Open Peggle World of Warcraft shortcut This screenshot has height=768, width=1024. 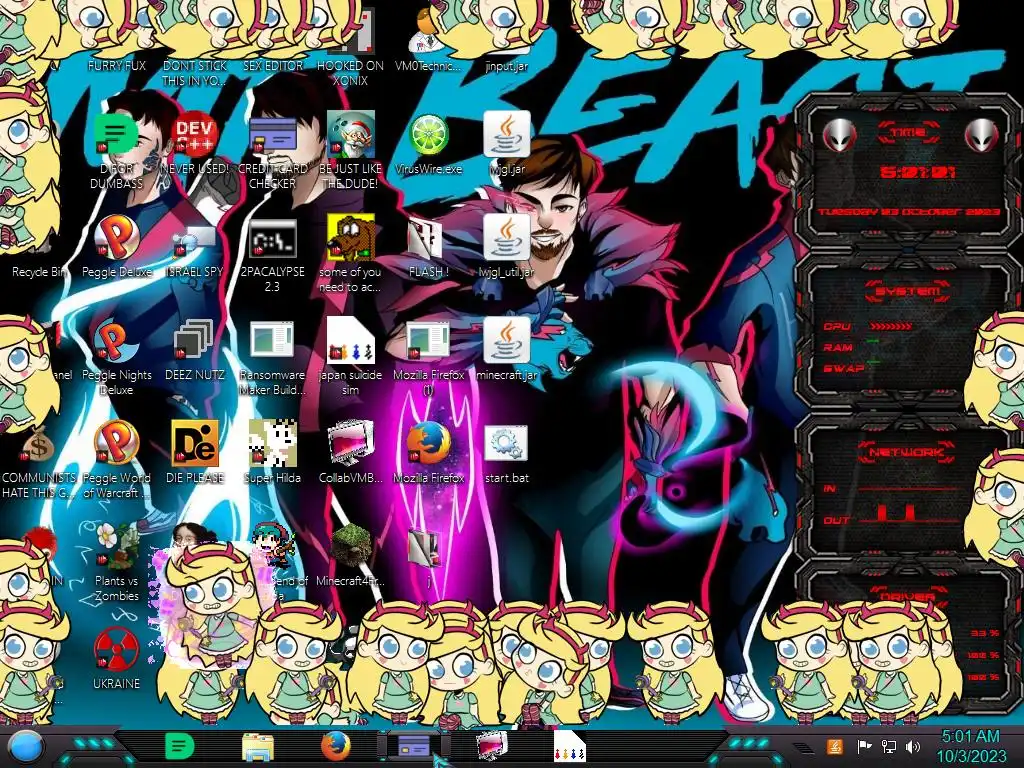[116, 443]
